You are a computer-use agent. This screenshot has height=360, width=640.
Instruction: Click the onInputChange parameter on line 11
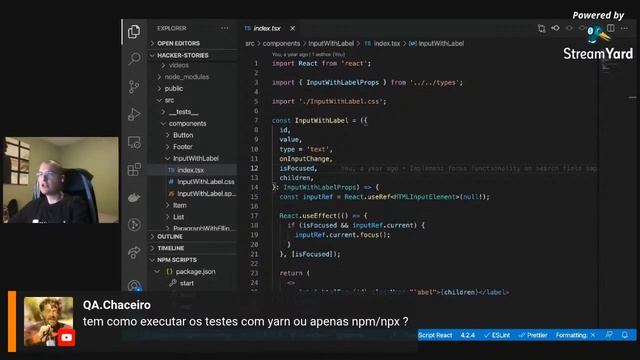coord(304,159)
